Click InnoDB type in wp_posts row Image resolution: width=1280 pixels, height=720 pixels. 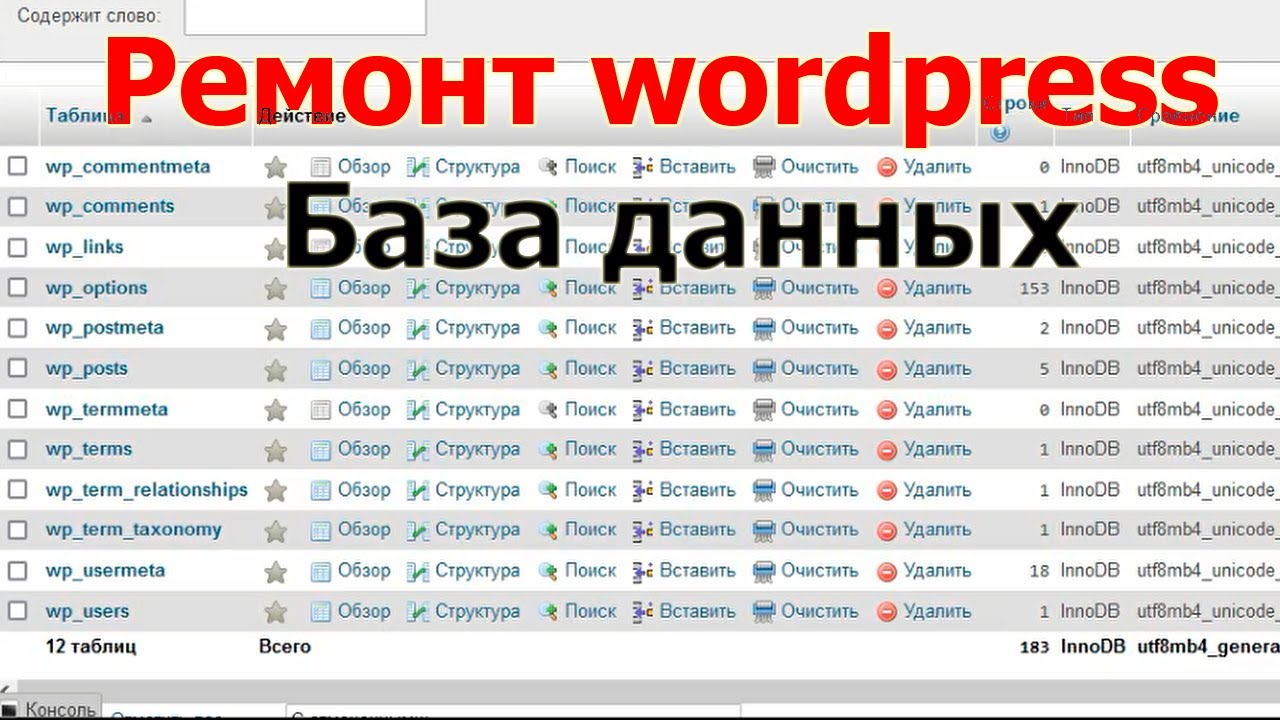pos(1090,369)
